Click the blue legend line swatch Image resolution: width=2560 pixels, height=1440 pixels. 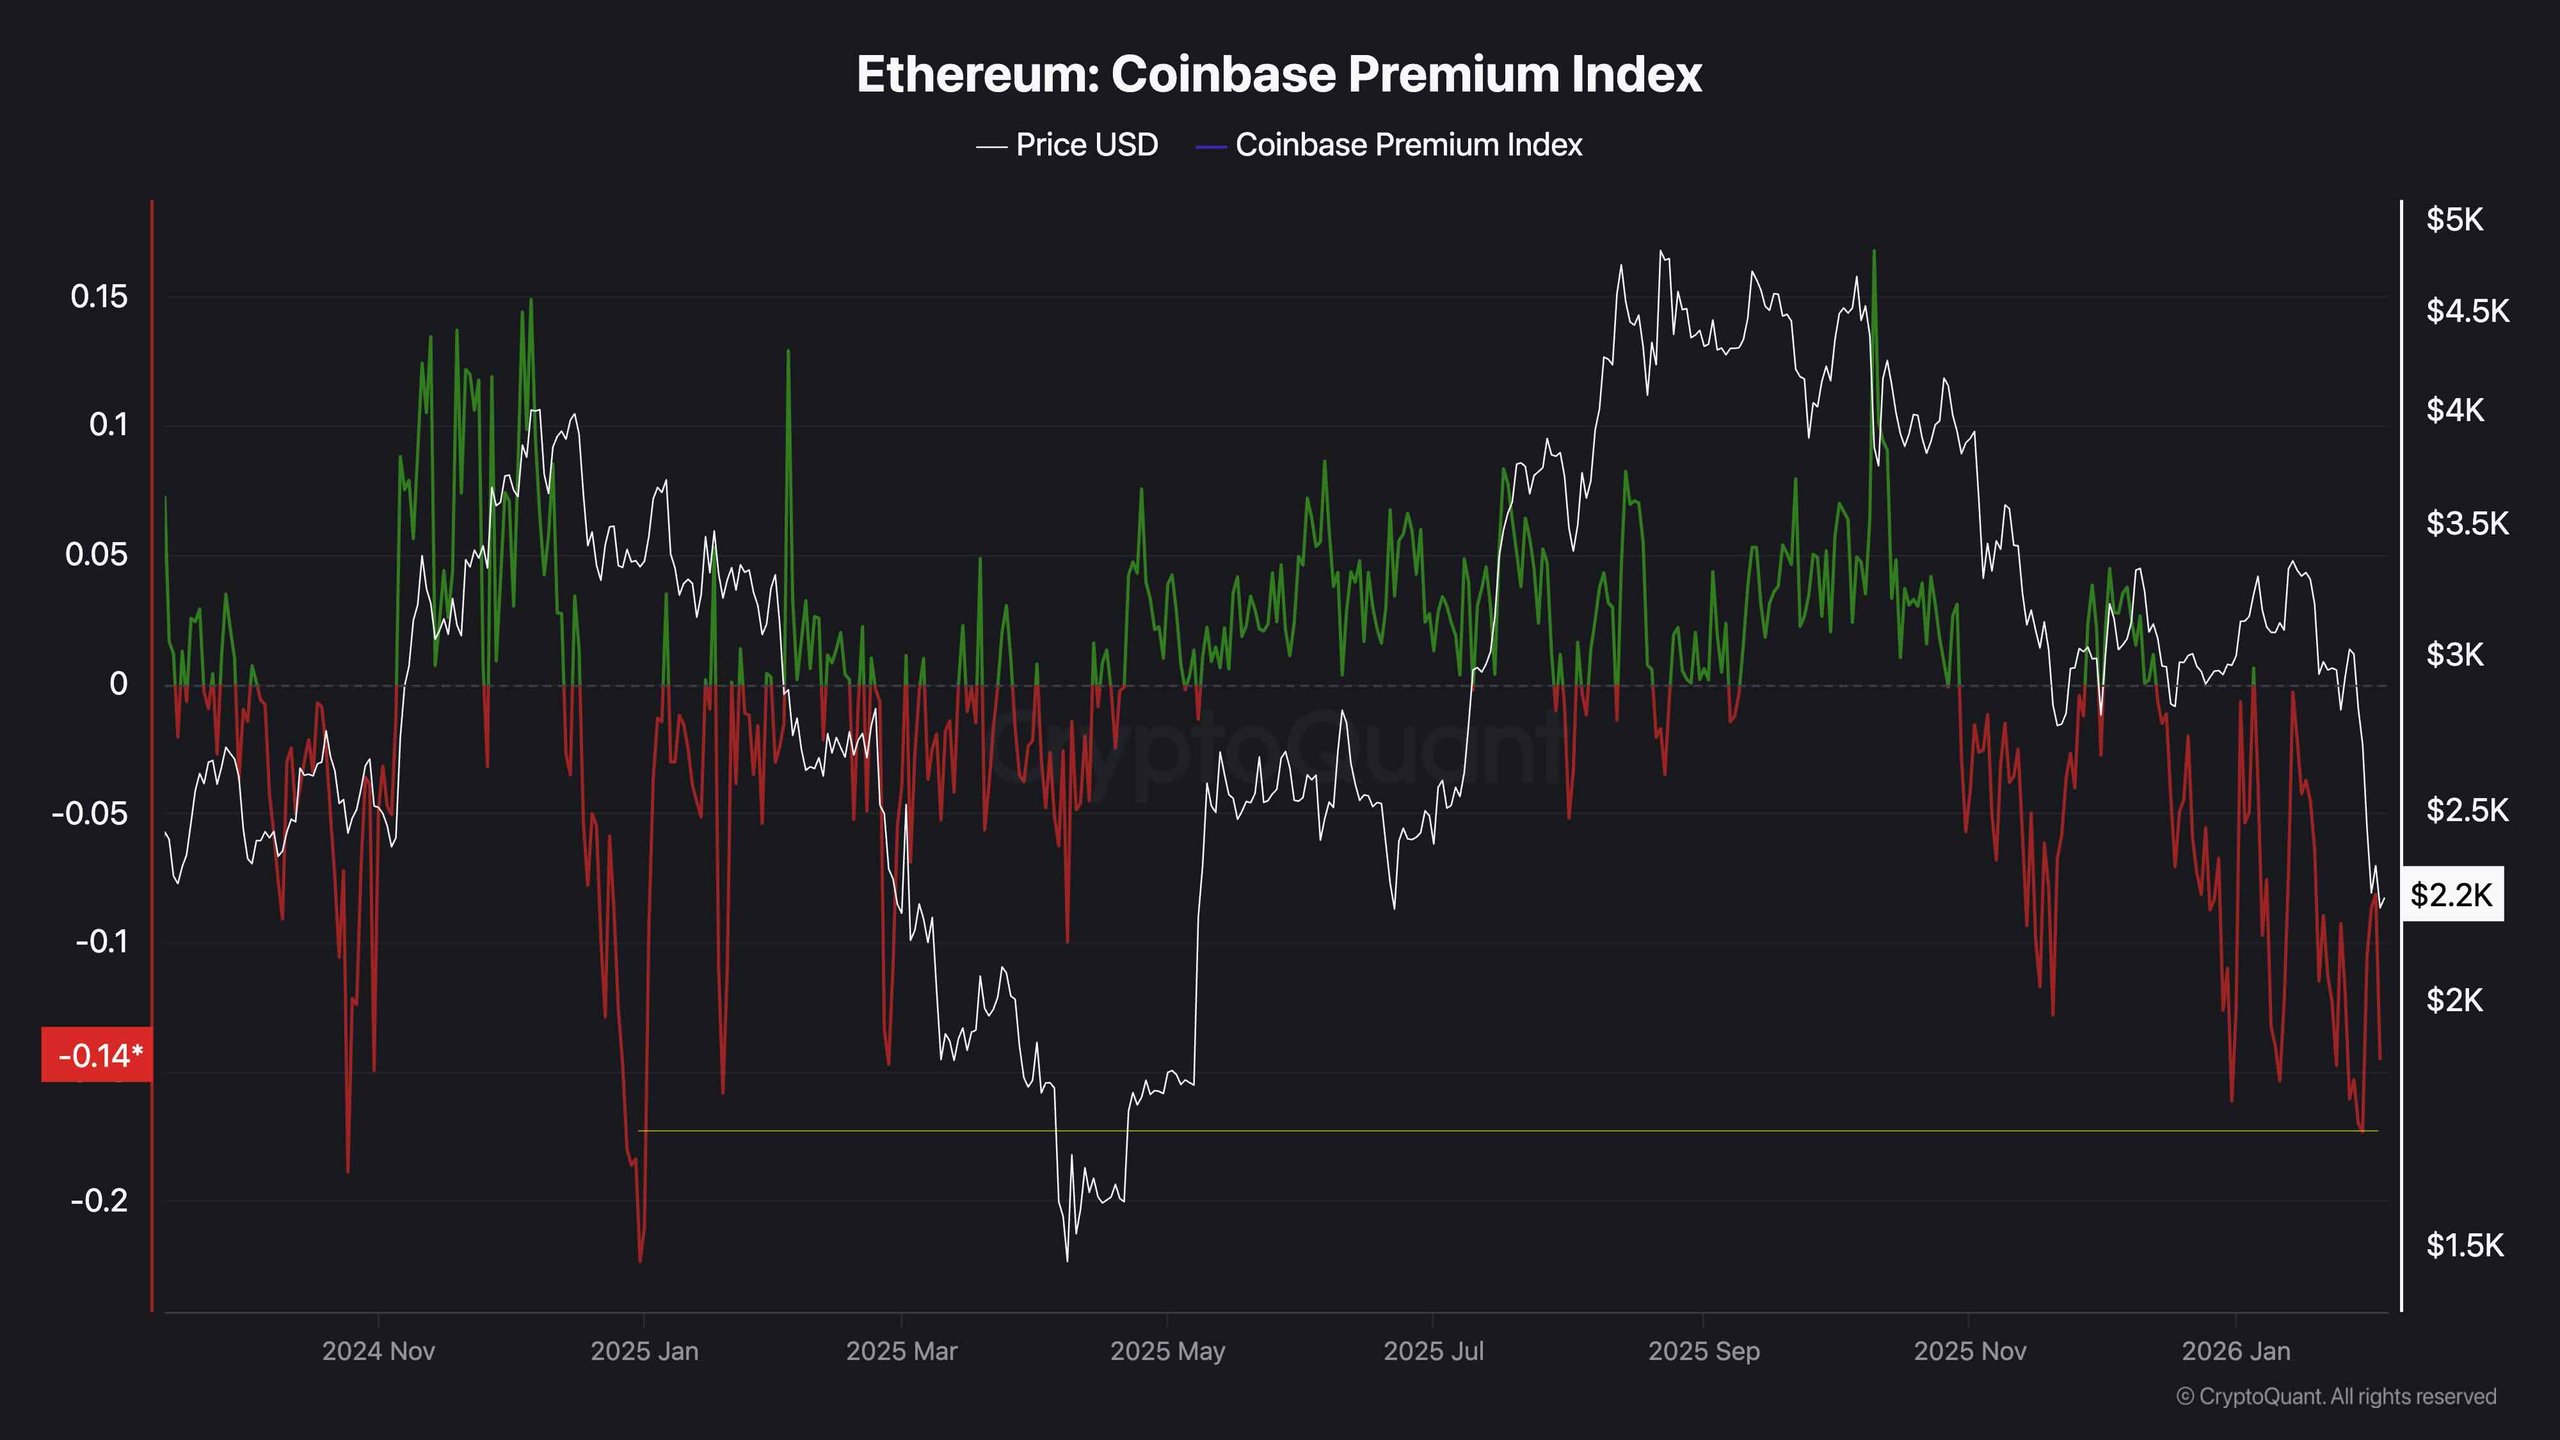tap(1210, 147)
